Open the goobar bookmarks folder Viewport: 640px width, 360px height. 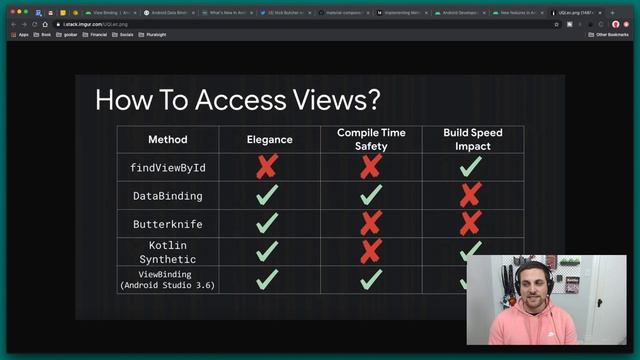(67, 35)
